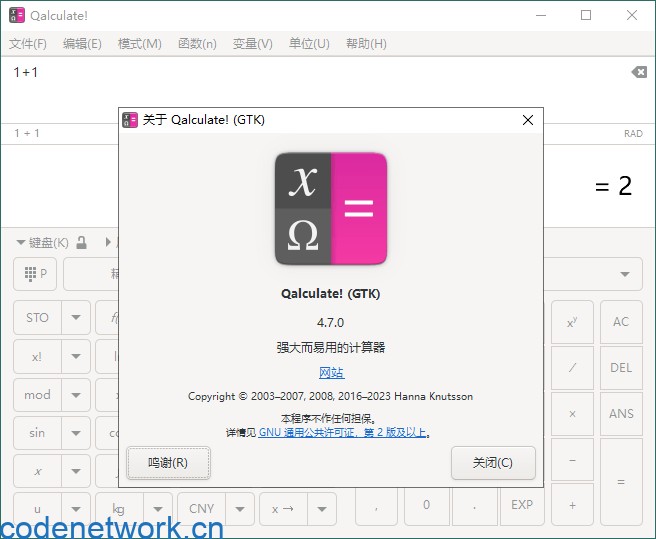Expand the x! dropdown arrow

click(x=76, y=357)
